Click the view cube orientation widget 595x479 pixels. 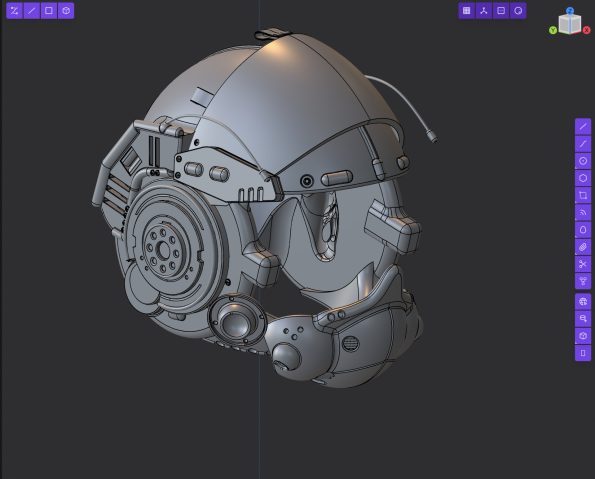(570, 24)
